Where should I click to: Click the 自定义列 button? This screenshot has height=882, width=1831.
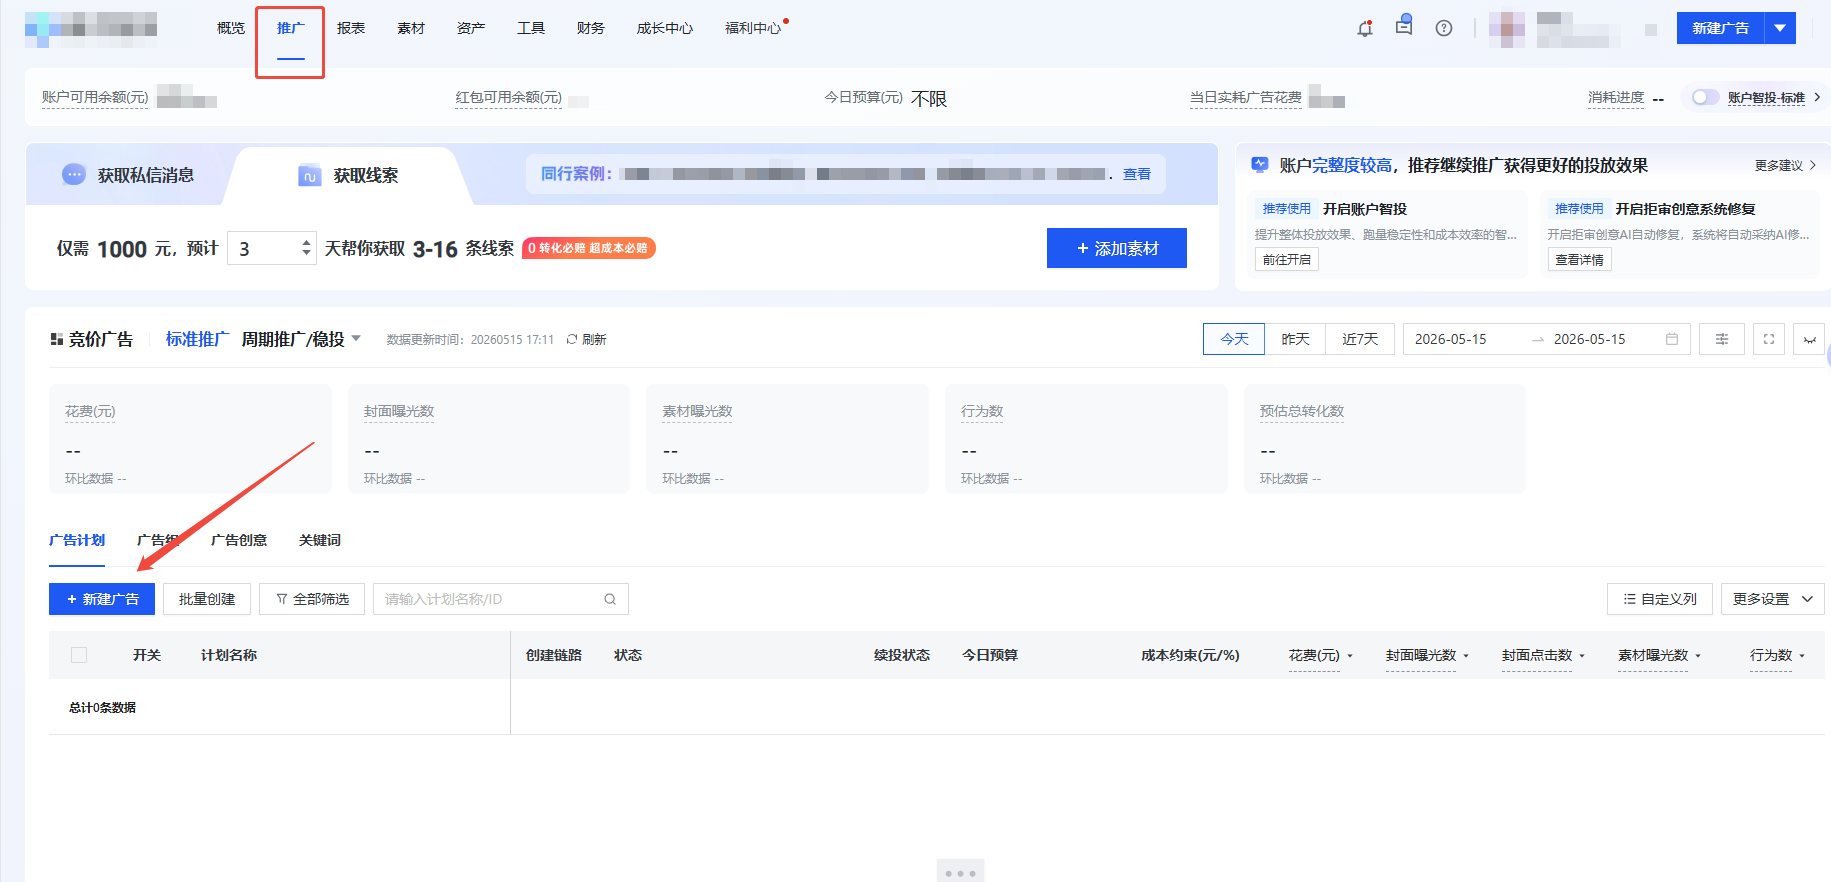pos(1660,599)
